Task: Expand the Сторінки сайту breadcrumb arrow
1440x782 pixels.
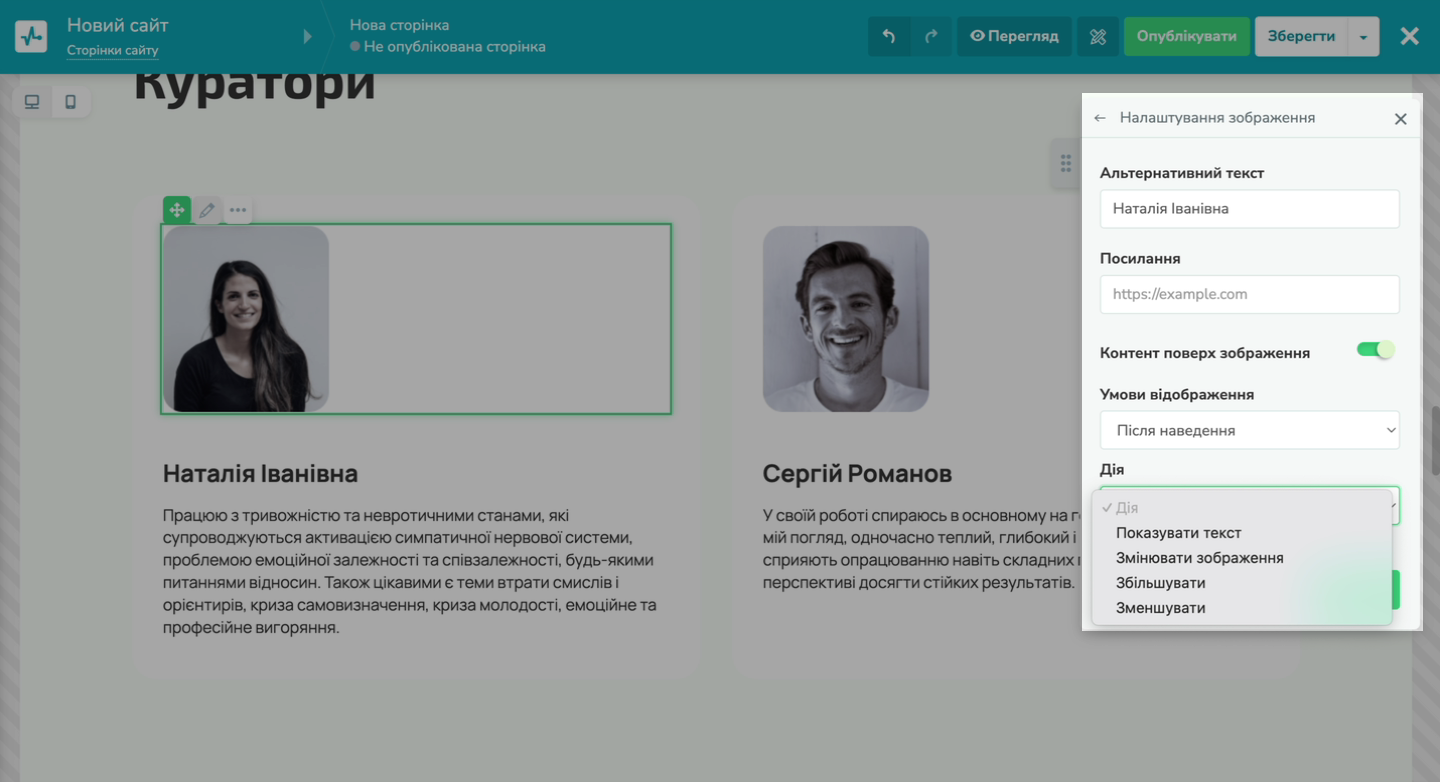Action: tap(307, 37)
